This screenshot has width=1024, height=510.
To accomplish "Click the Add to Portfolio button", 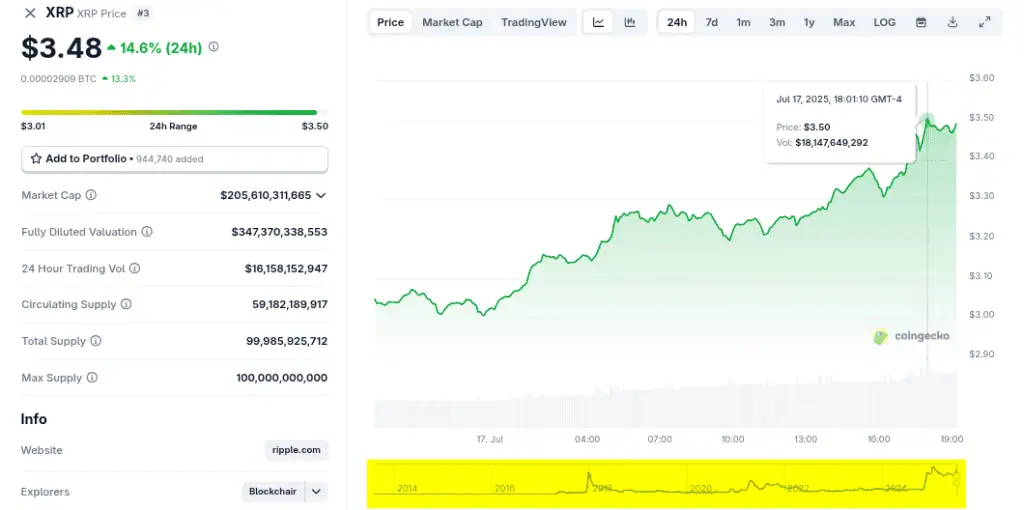I will 174,159.
